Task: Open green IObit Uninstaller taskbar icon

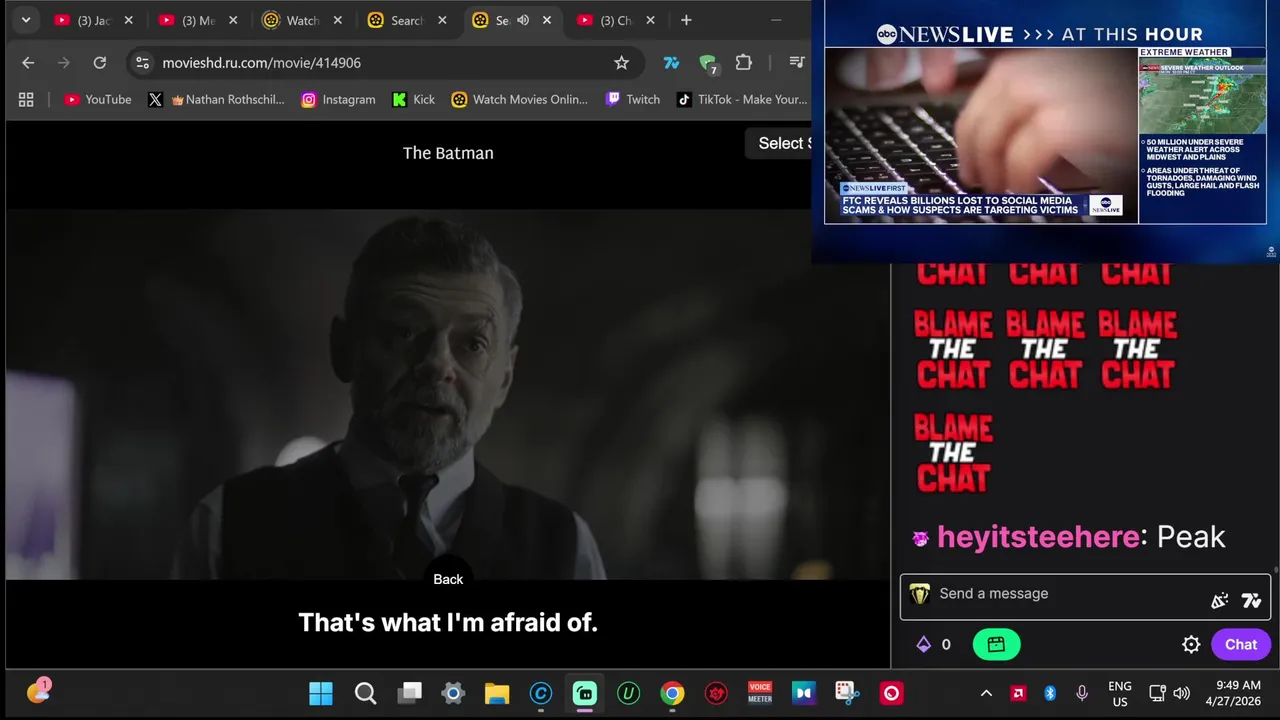Action: [x=628, y=693]
